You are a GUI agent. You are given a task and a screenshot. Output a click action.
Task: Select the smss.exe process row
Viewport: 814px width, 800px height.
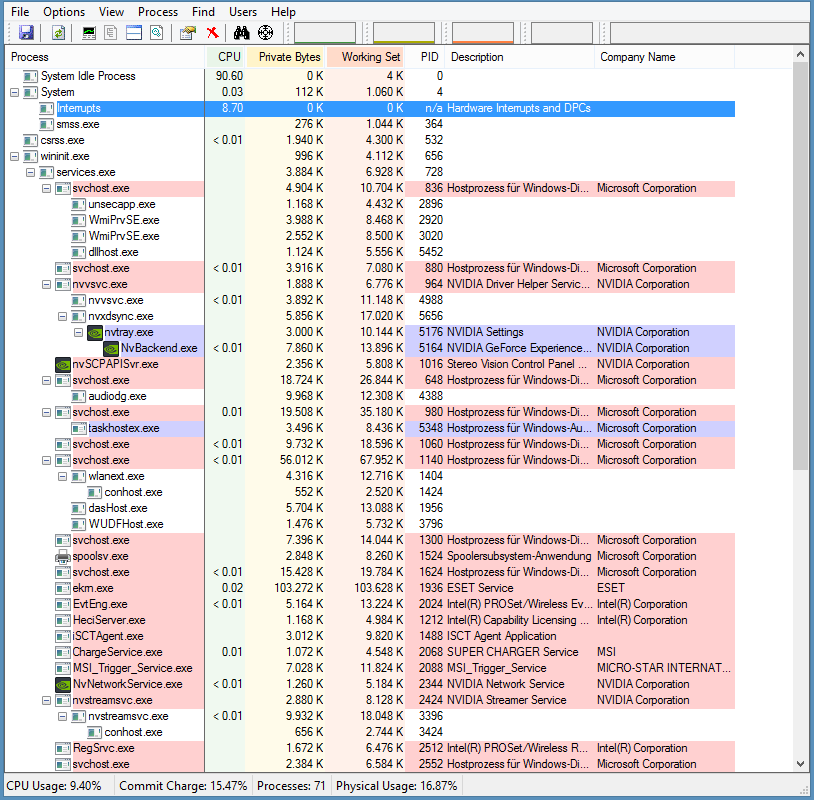(370, 125)
